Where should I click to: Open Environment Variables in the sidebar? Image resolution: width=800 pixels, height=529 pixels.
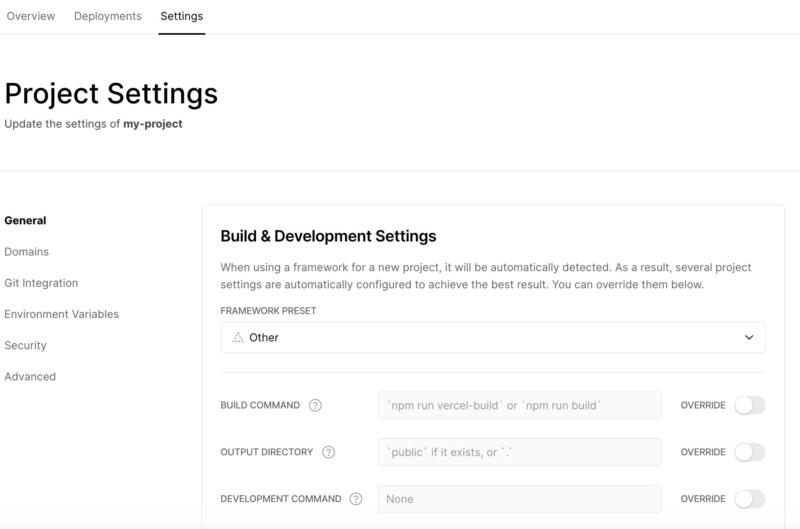61,314
